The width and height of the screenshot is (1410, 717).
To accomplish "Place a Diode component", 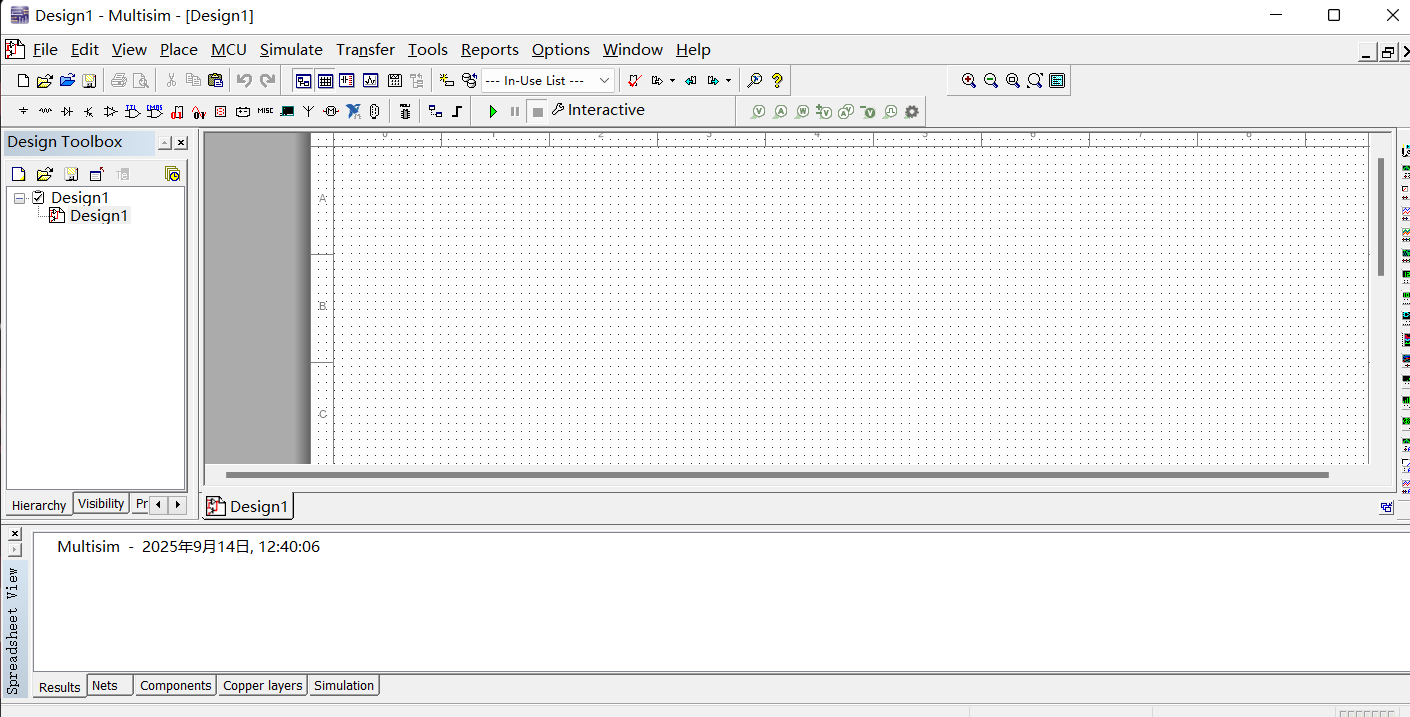I will pyautogui.click(x=67, y=111).
